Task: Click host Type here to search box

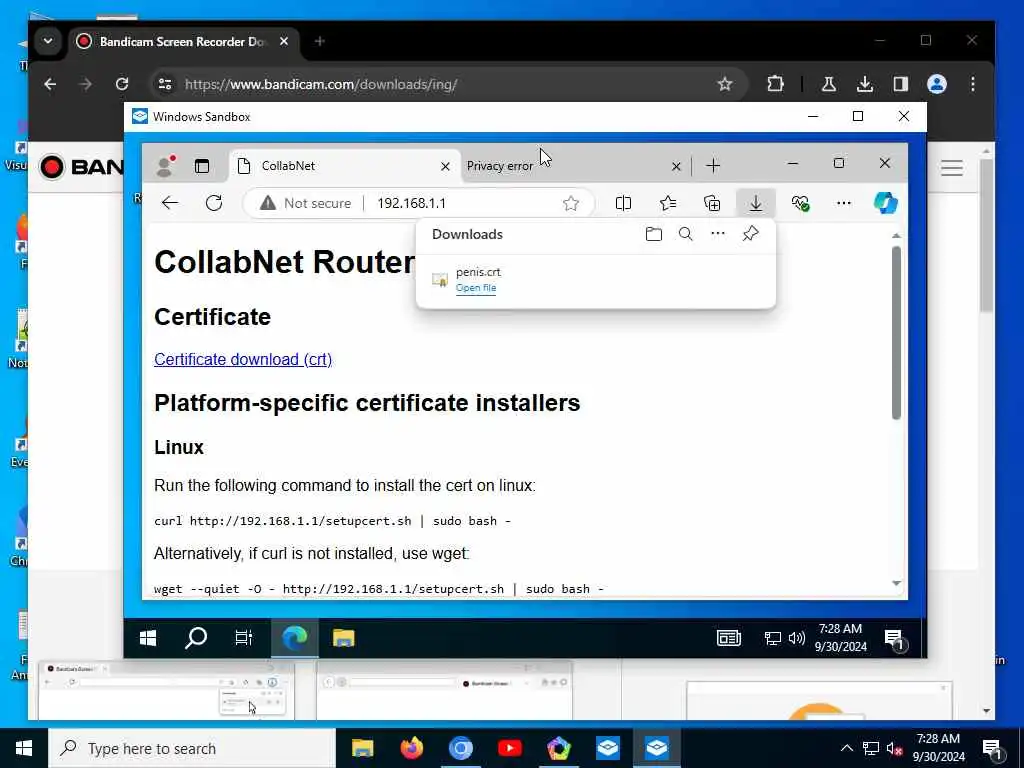Action: pyautogui.click(x=192, y=748)
